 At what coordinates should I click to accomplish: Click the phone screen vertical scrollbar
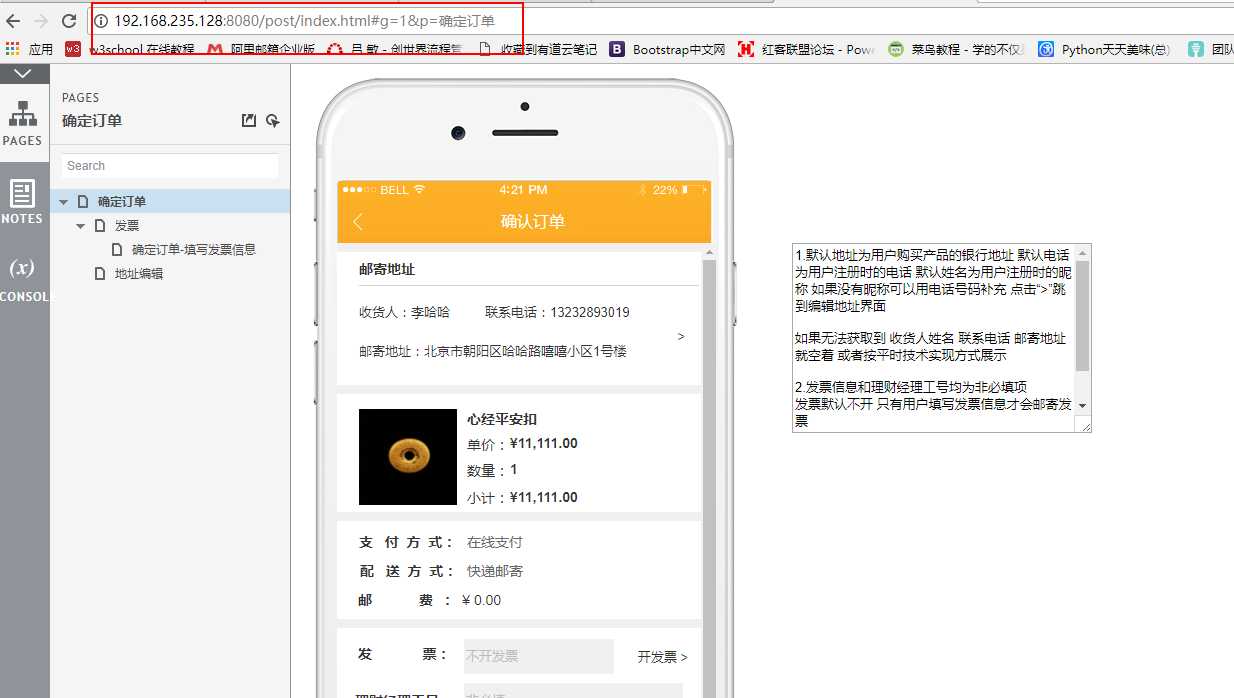coord(709,479)
